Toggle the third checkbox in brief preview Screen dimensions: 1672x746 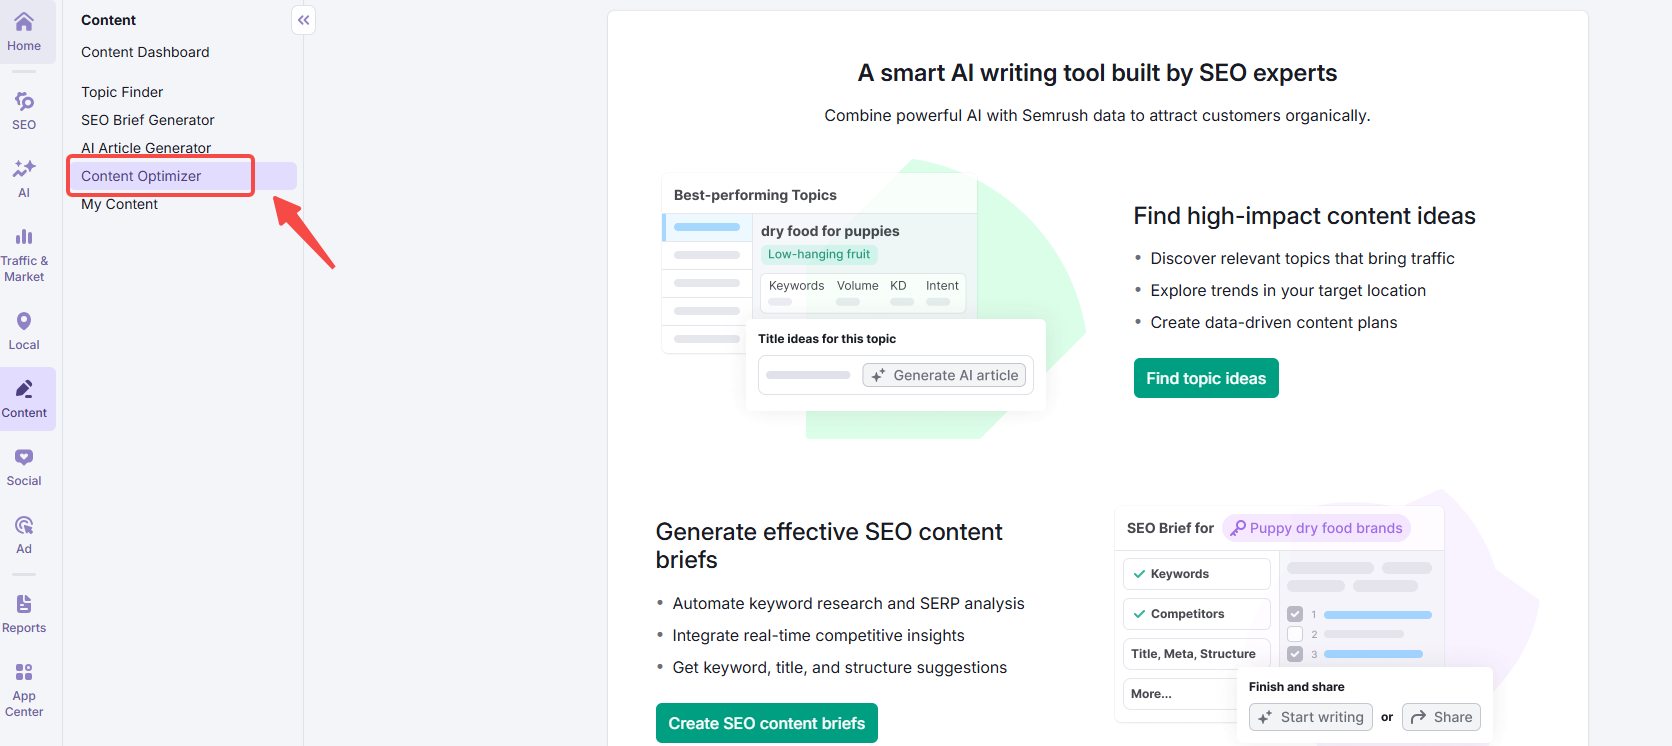1295,654
